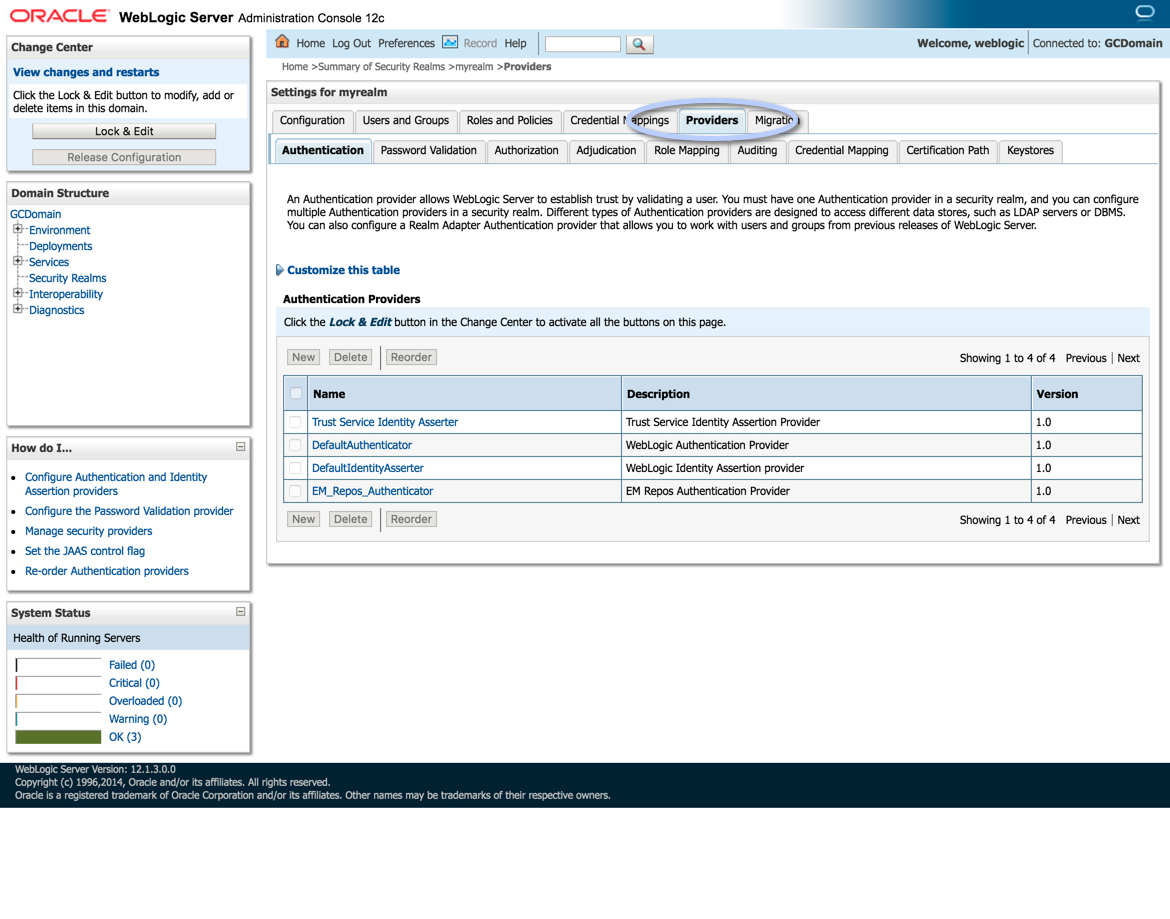Click in the search text field

[x=583, y=44]
